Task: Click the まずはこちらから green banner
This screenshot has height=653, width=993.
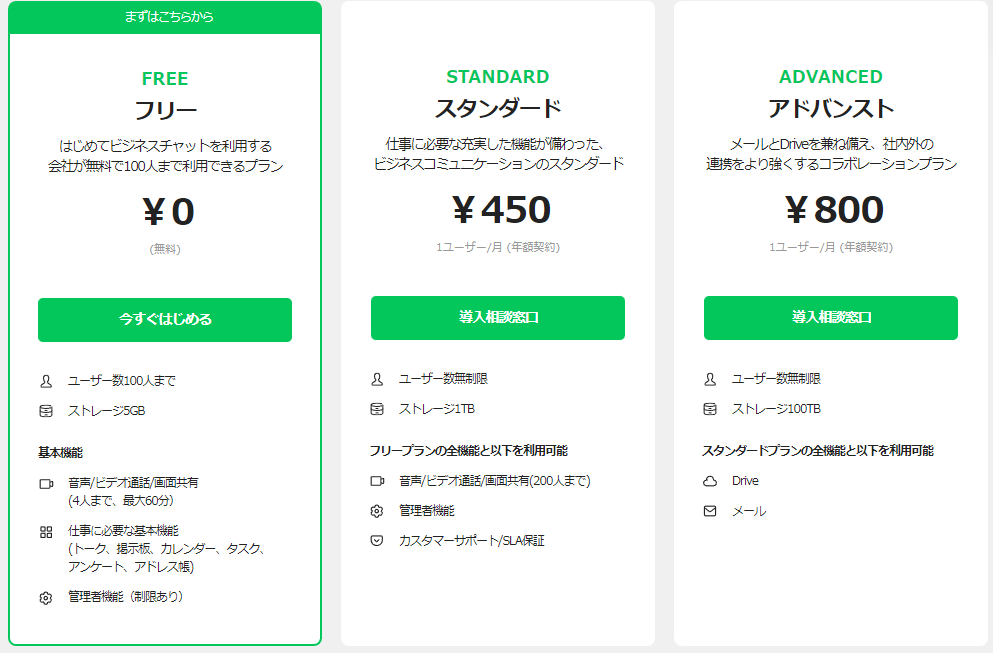Action: click(x=165, y=17)
